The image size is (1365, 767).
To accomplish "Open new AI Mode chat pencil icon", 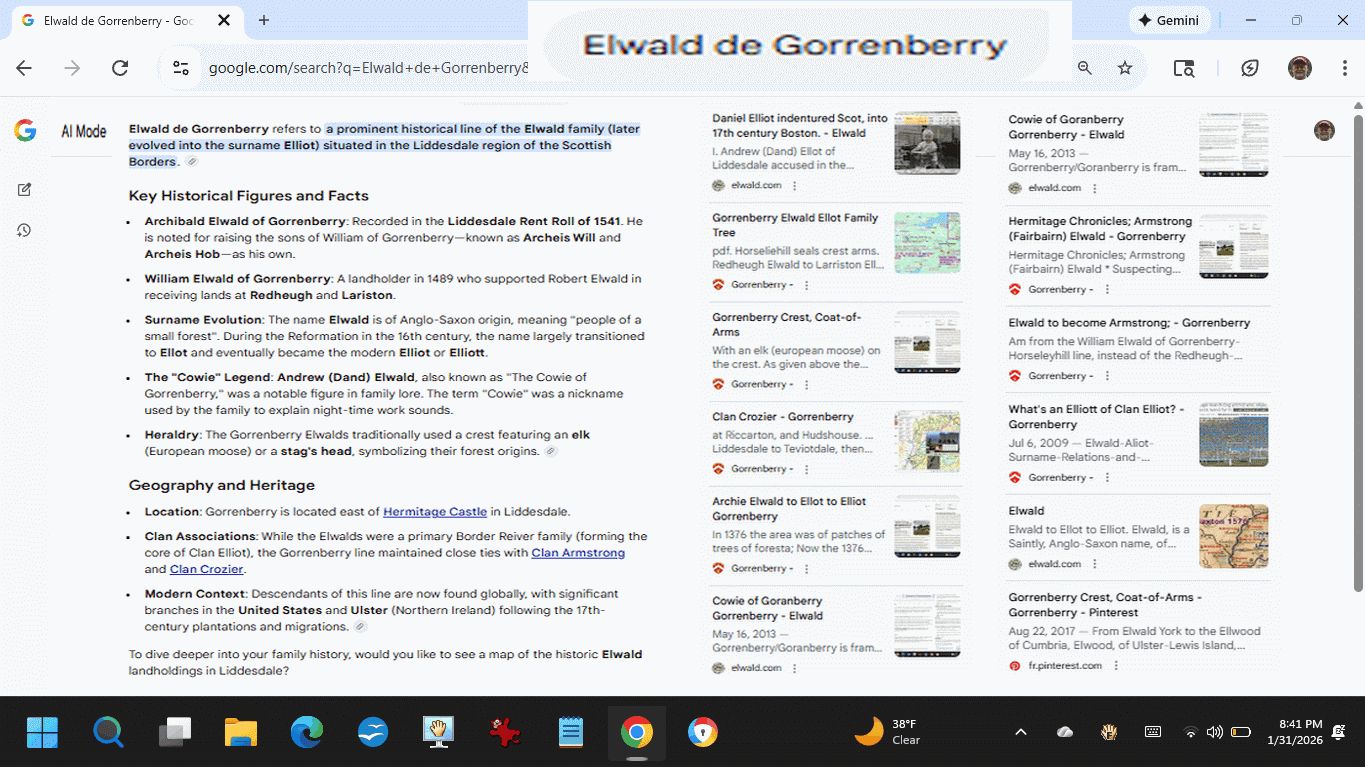I will (25, 189).
